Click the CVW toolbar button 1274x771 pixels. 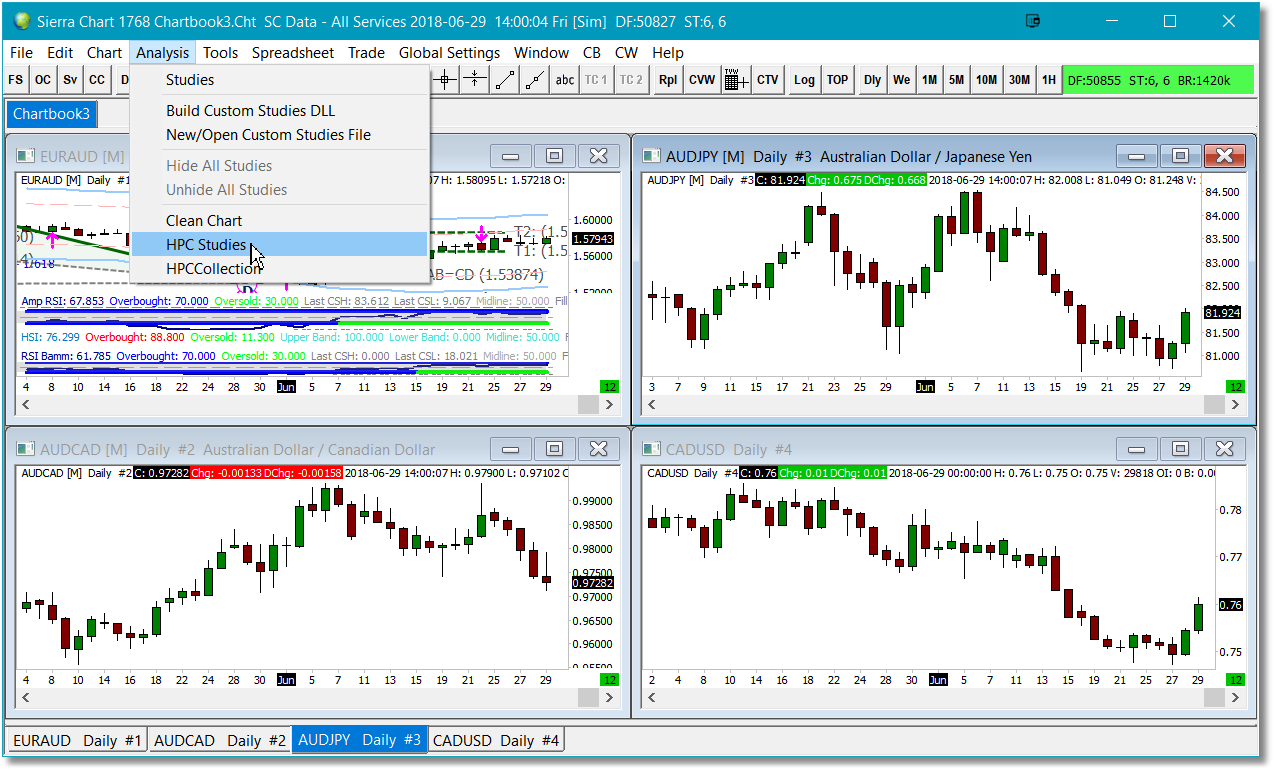coord(702,80)
